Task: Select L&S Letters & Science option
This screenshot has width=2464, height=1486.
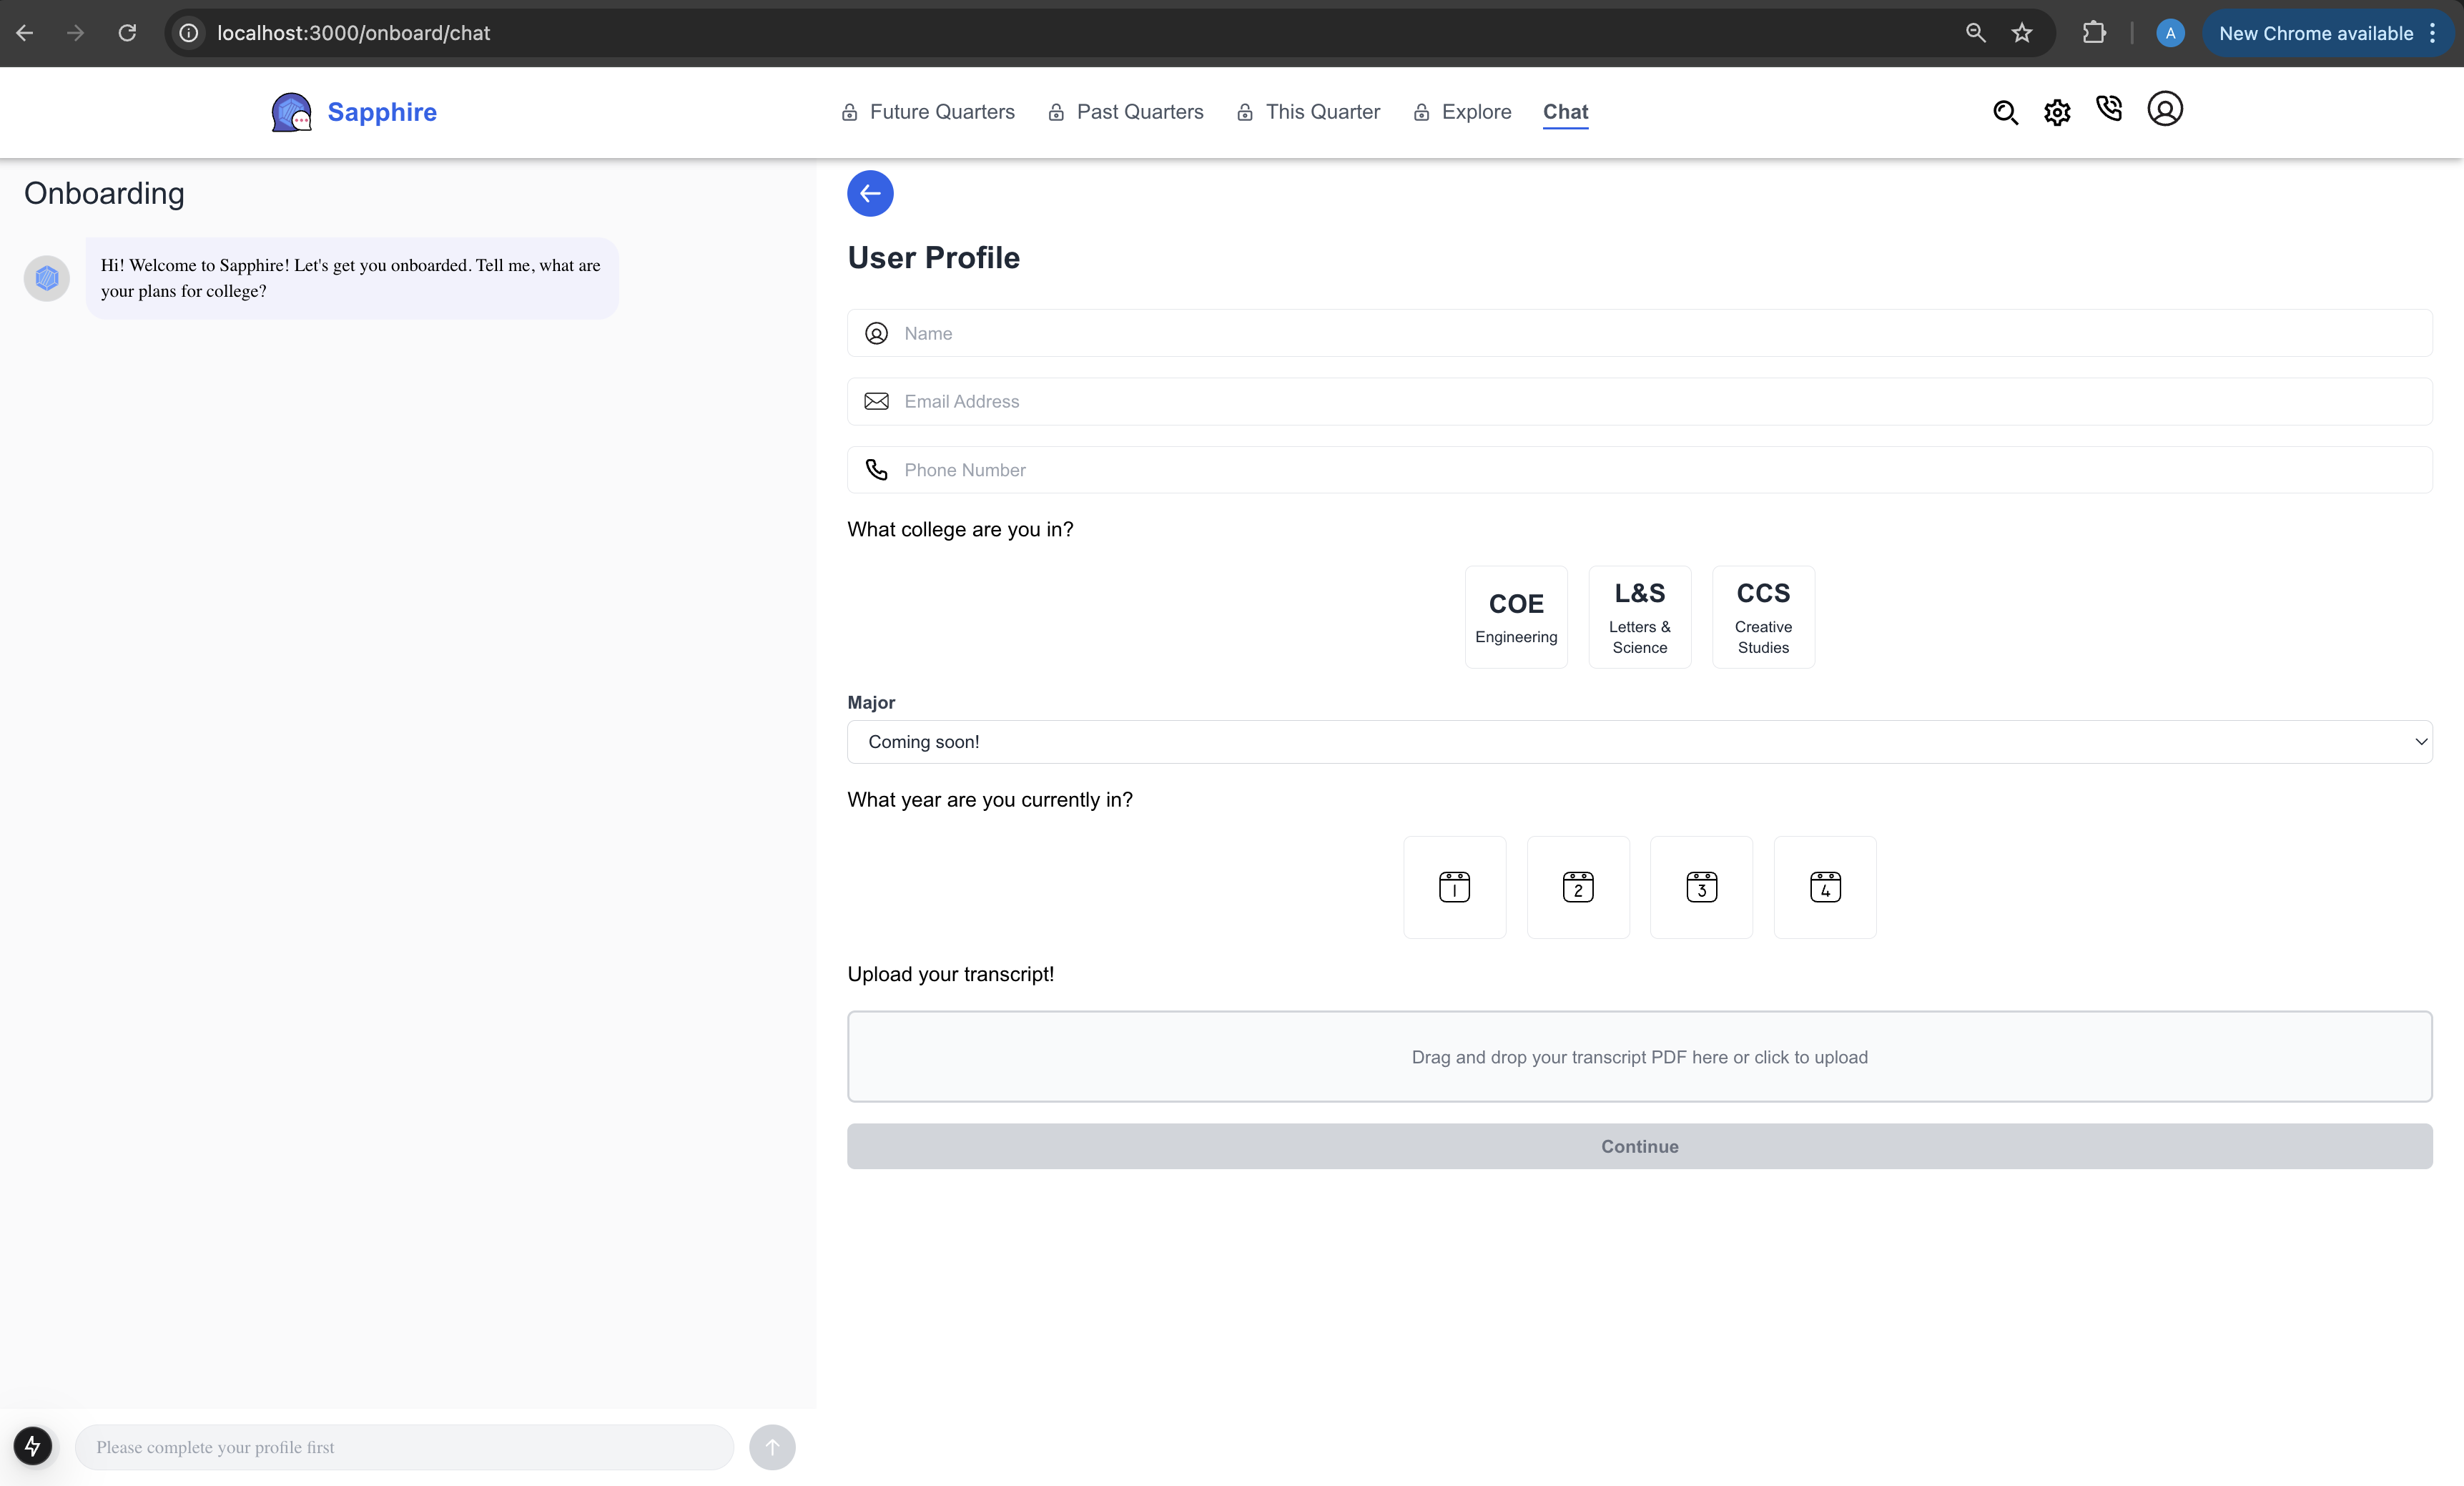Action: click(1639, 617)
